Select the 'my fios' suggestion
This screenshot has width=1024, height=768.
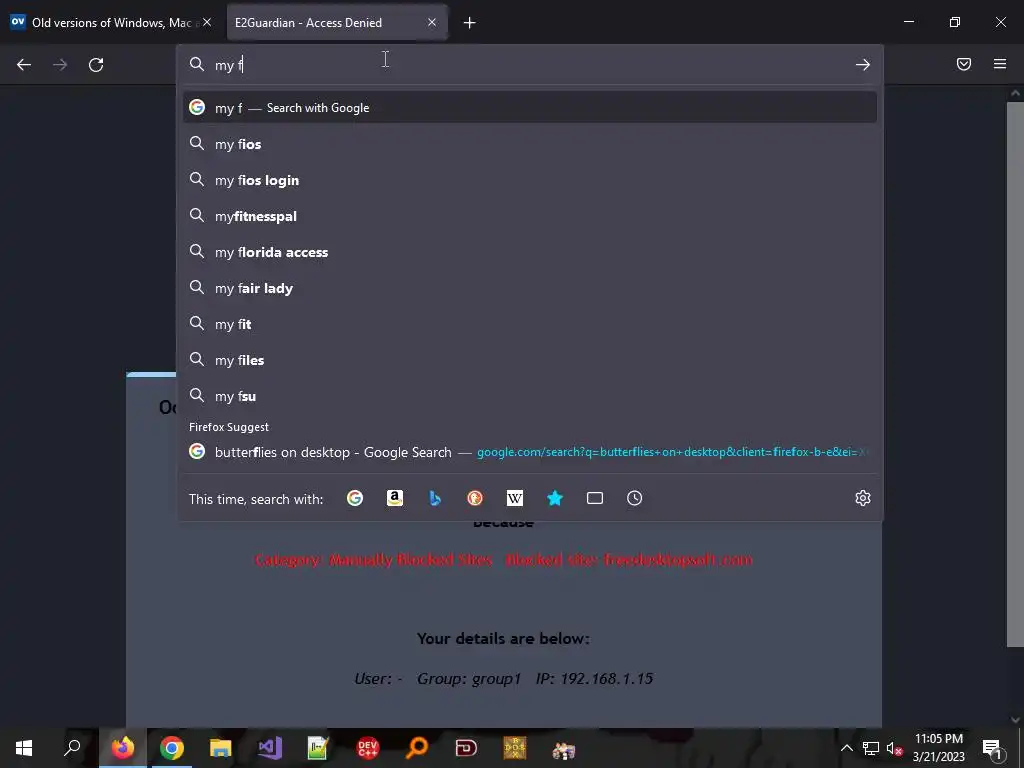(530, 144)
